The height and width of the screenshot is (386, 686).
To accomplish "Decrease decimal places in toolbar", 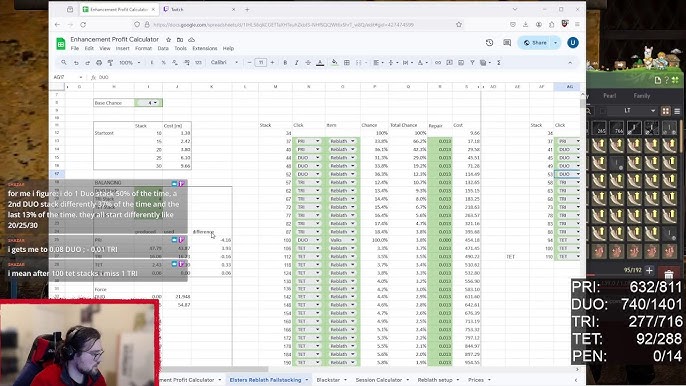I will pos(175,63).
